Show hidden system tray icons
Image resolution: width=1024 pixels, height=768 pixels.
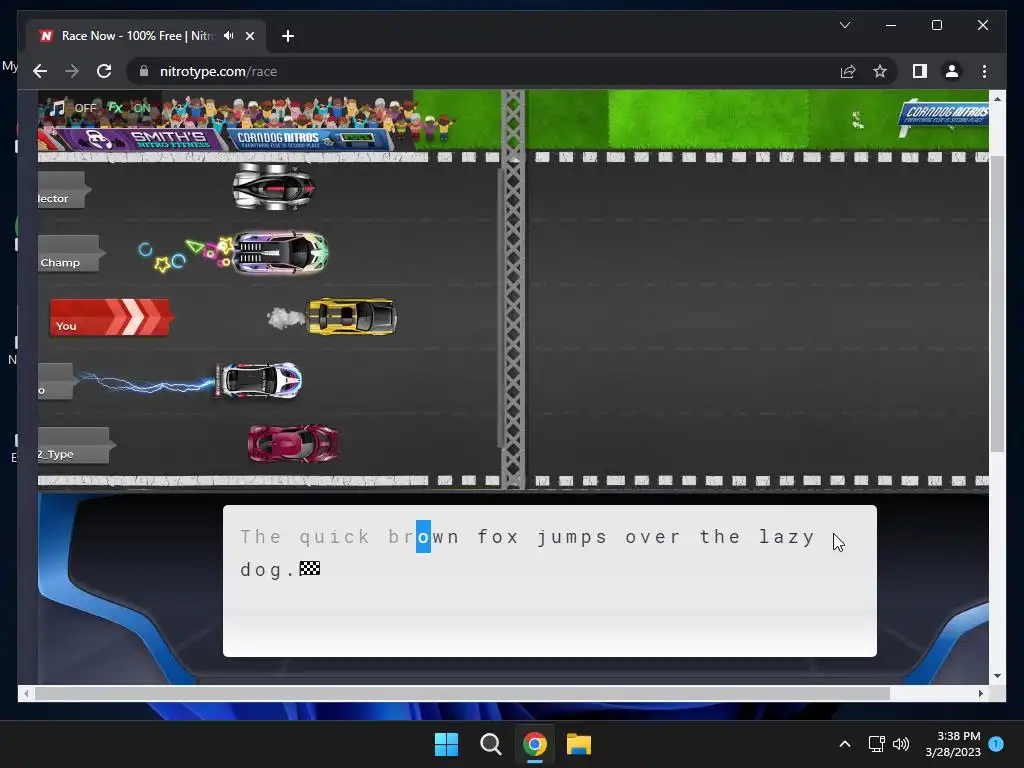(x=844, y=744)
